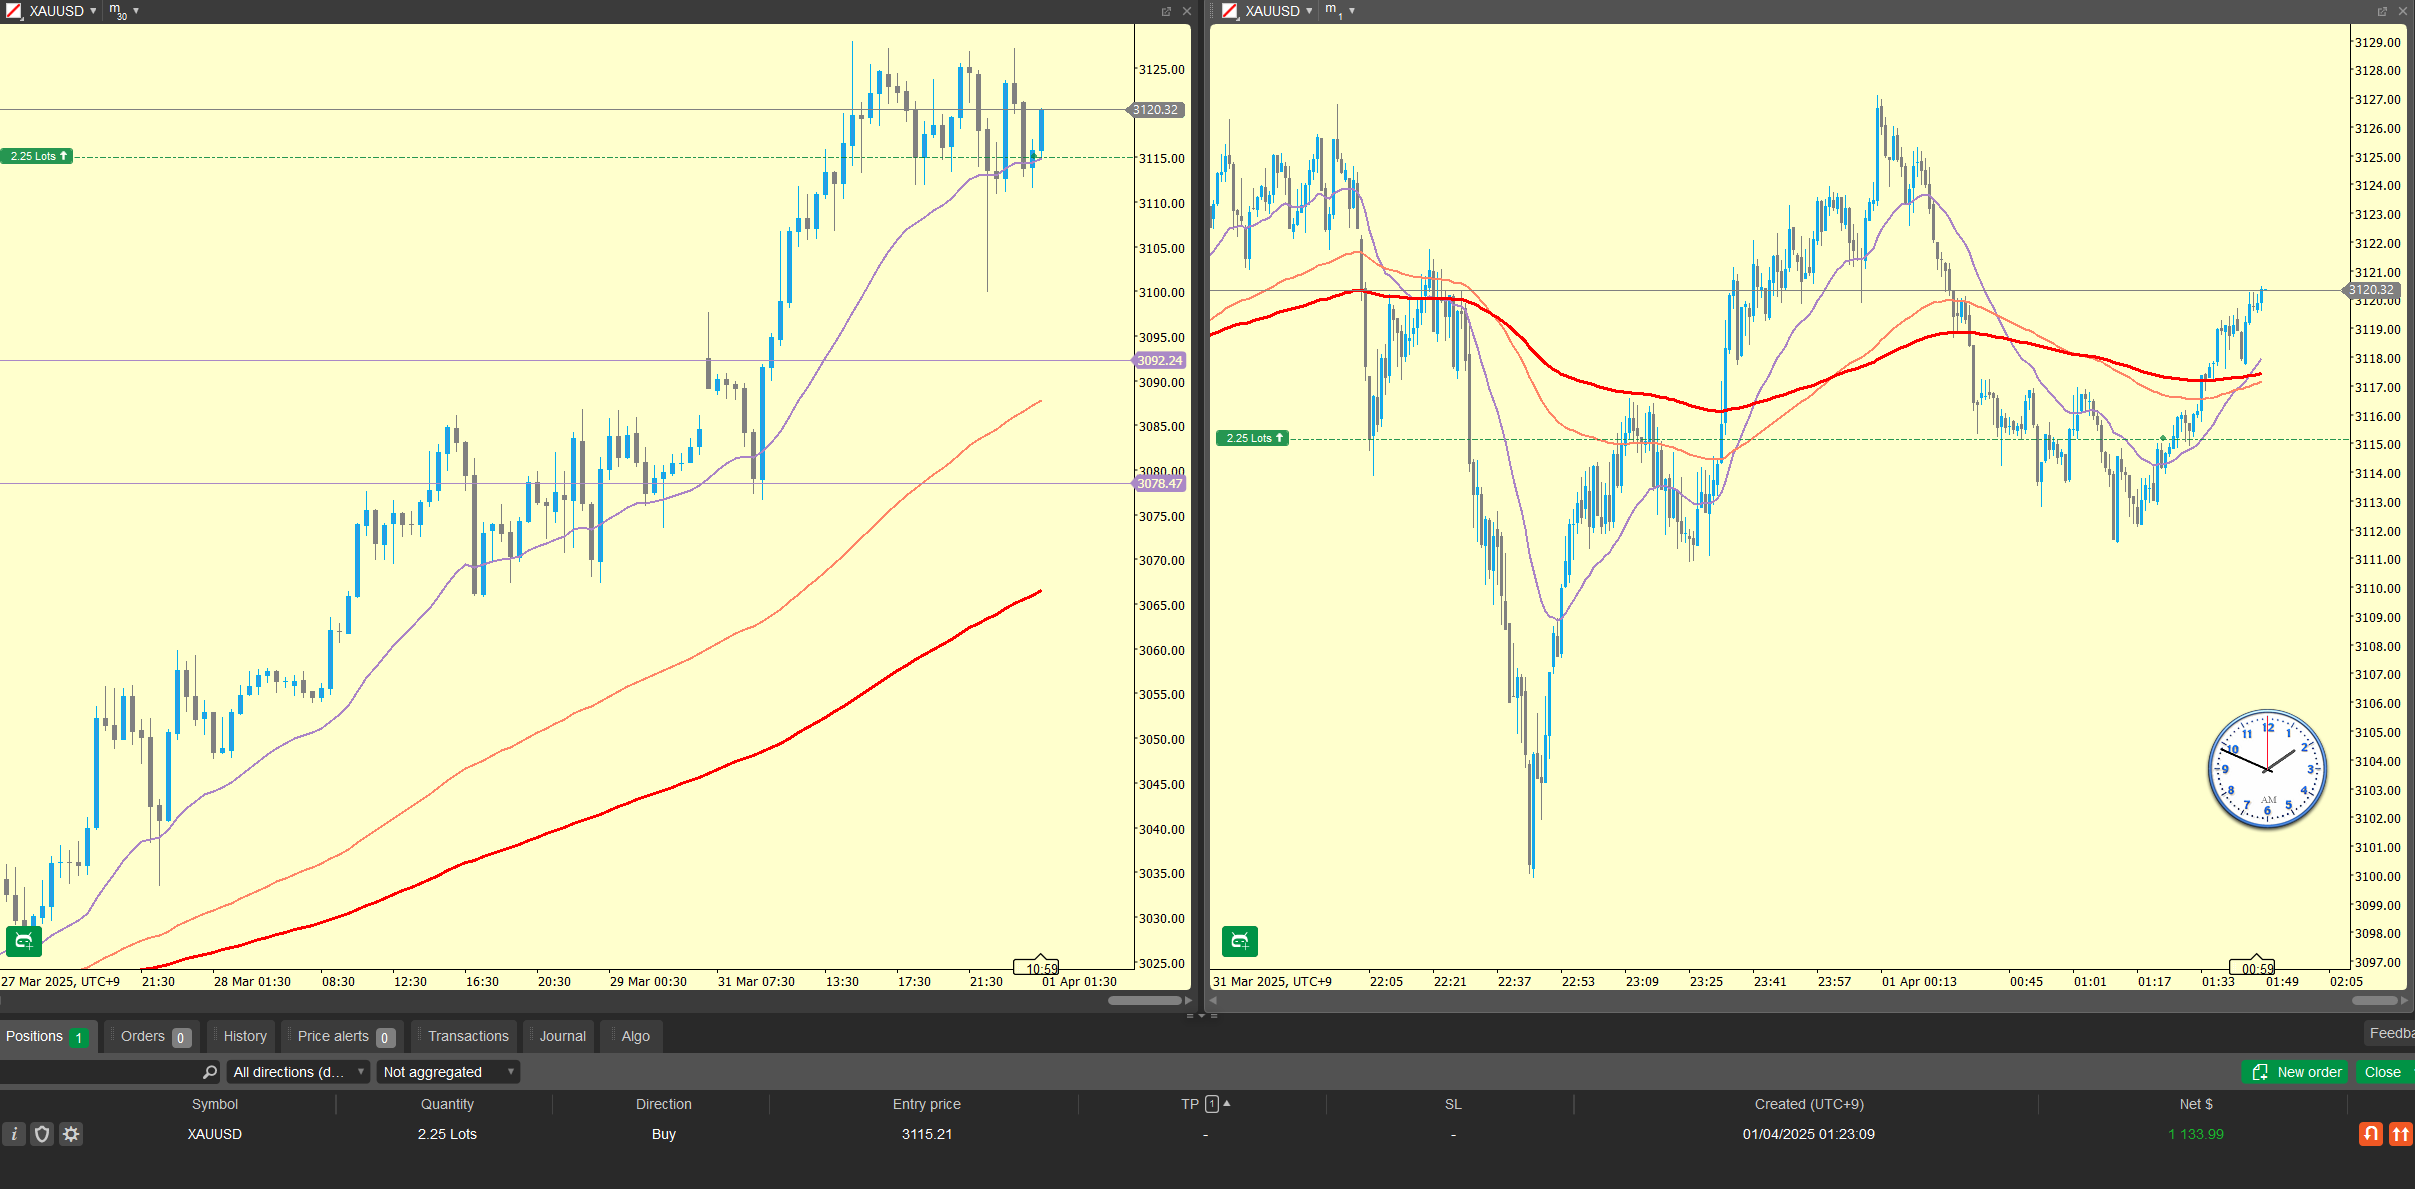The image size is (2415, 1189).
Task: Open the Transactions tab
Action: (468, 1036)
